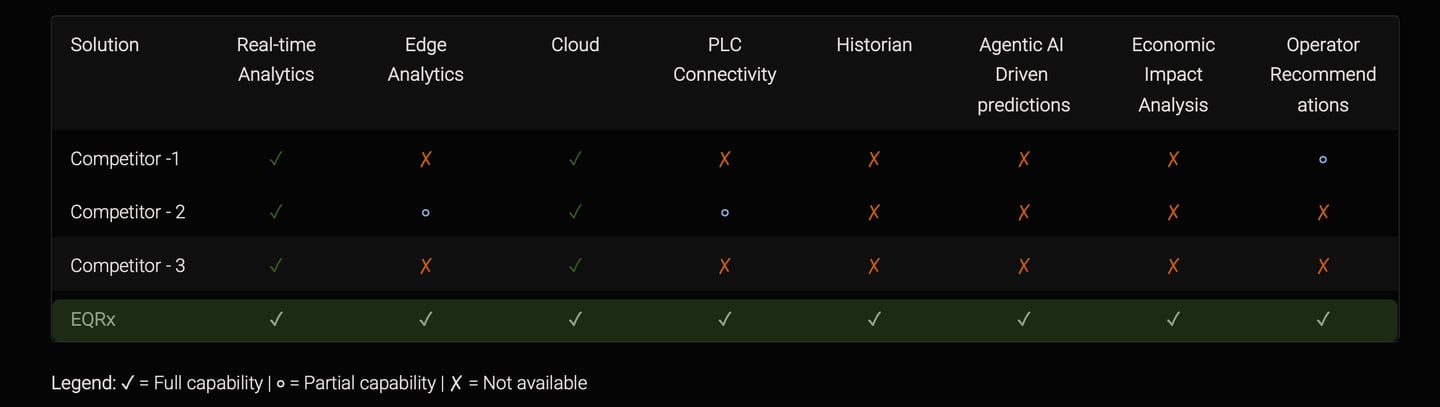Select the PLC Connectivity column header
The width and height of the screenshot is (1440, 407).
[724, 60]
